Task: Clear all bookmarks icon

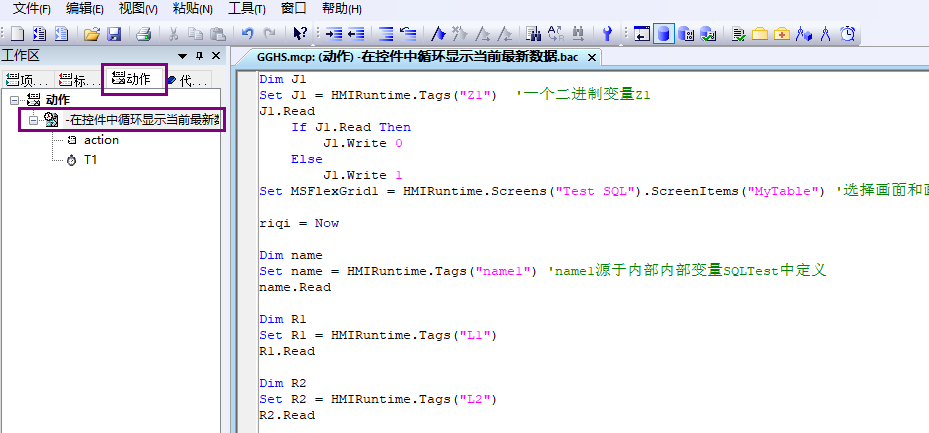Action: pos(460,34)
